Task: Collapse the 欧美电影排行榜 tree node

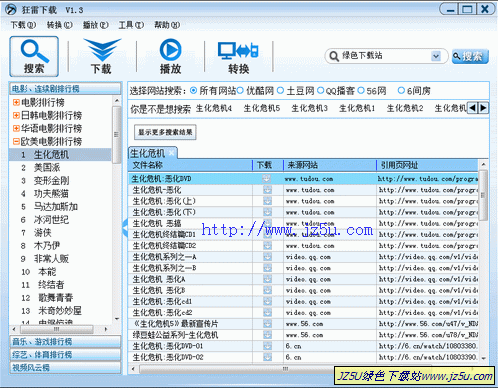Action: click(x=16, y=141)
